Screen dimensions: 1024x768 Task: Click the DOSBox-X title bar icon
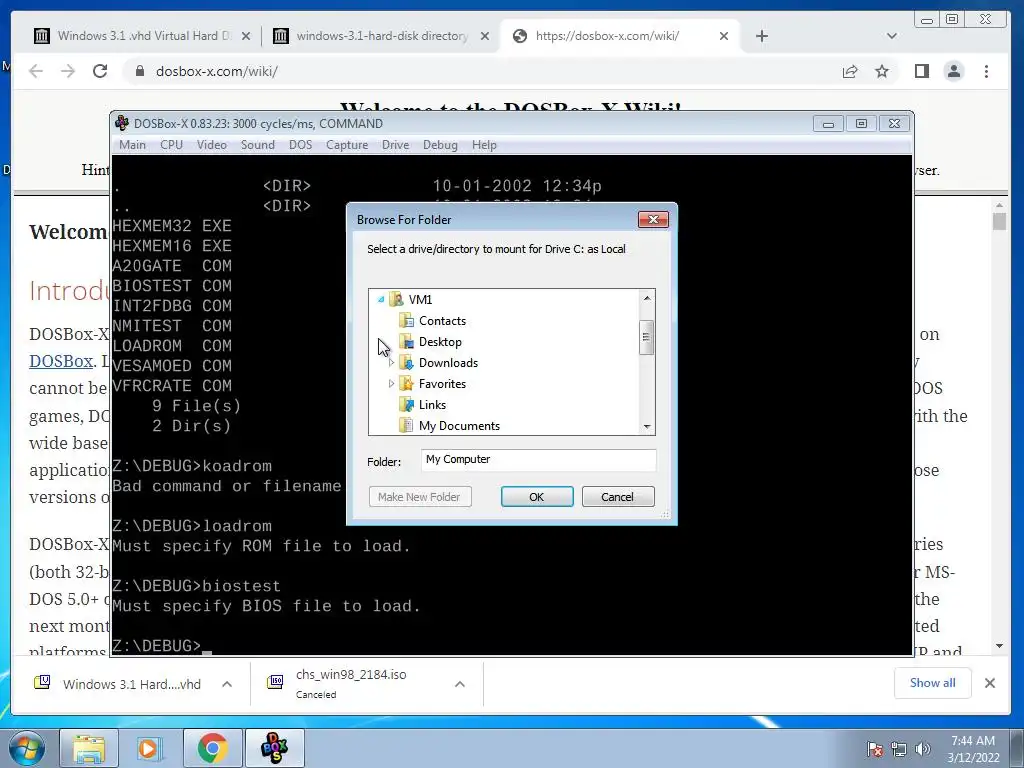[121, 123]
